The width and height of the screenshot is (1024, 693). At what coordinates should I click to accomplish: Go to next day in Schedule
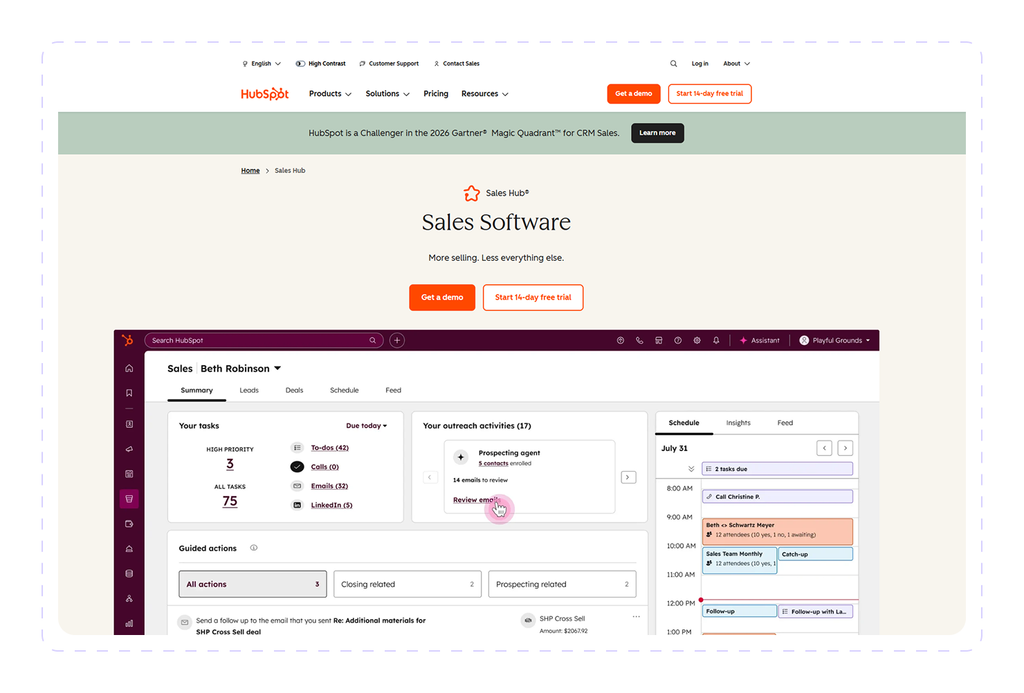[846, 448]
